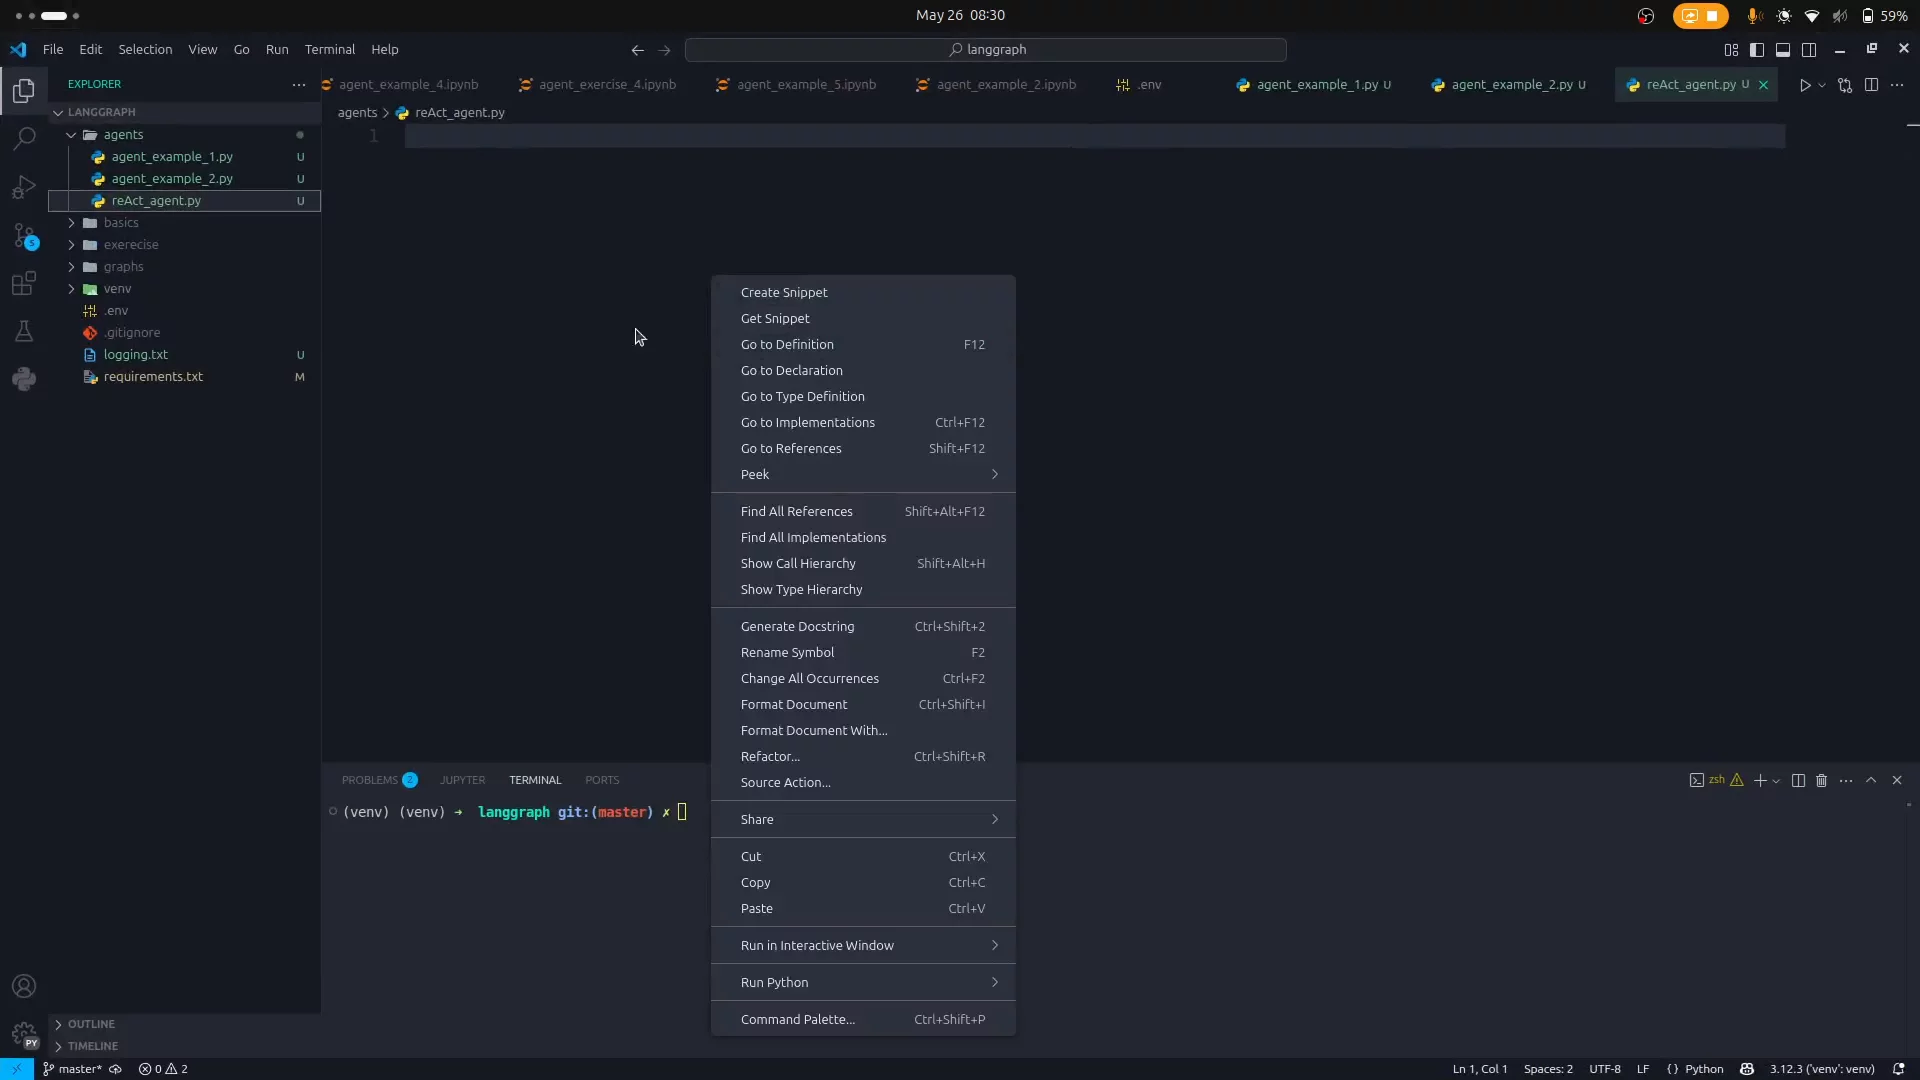
Task: Click Customize Layout icon in title bar
Action: click(x=1731, y=50)
